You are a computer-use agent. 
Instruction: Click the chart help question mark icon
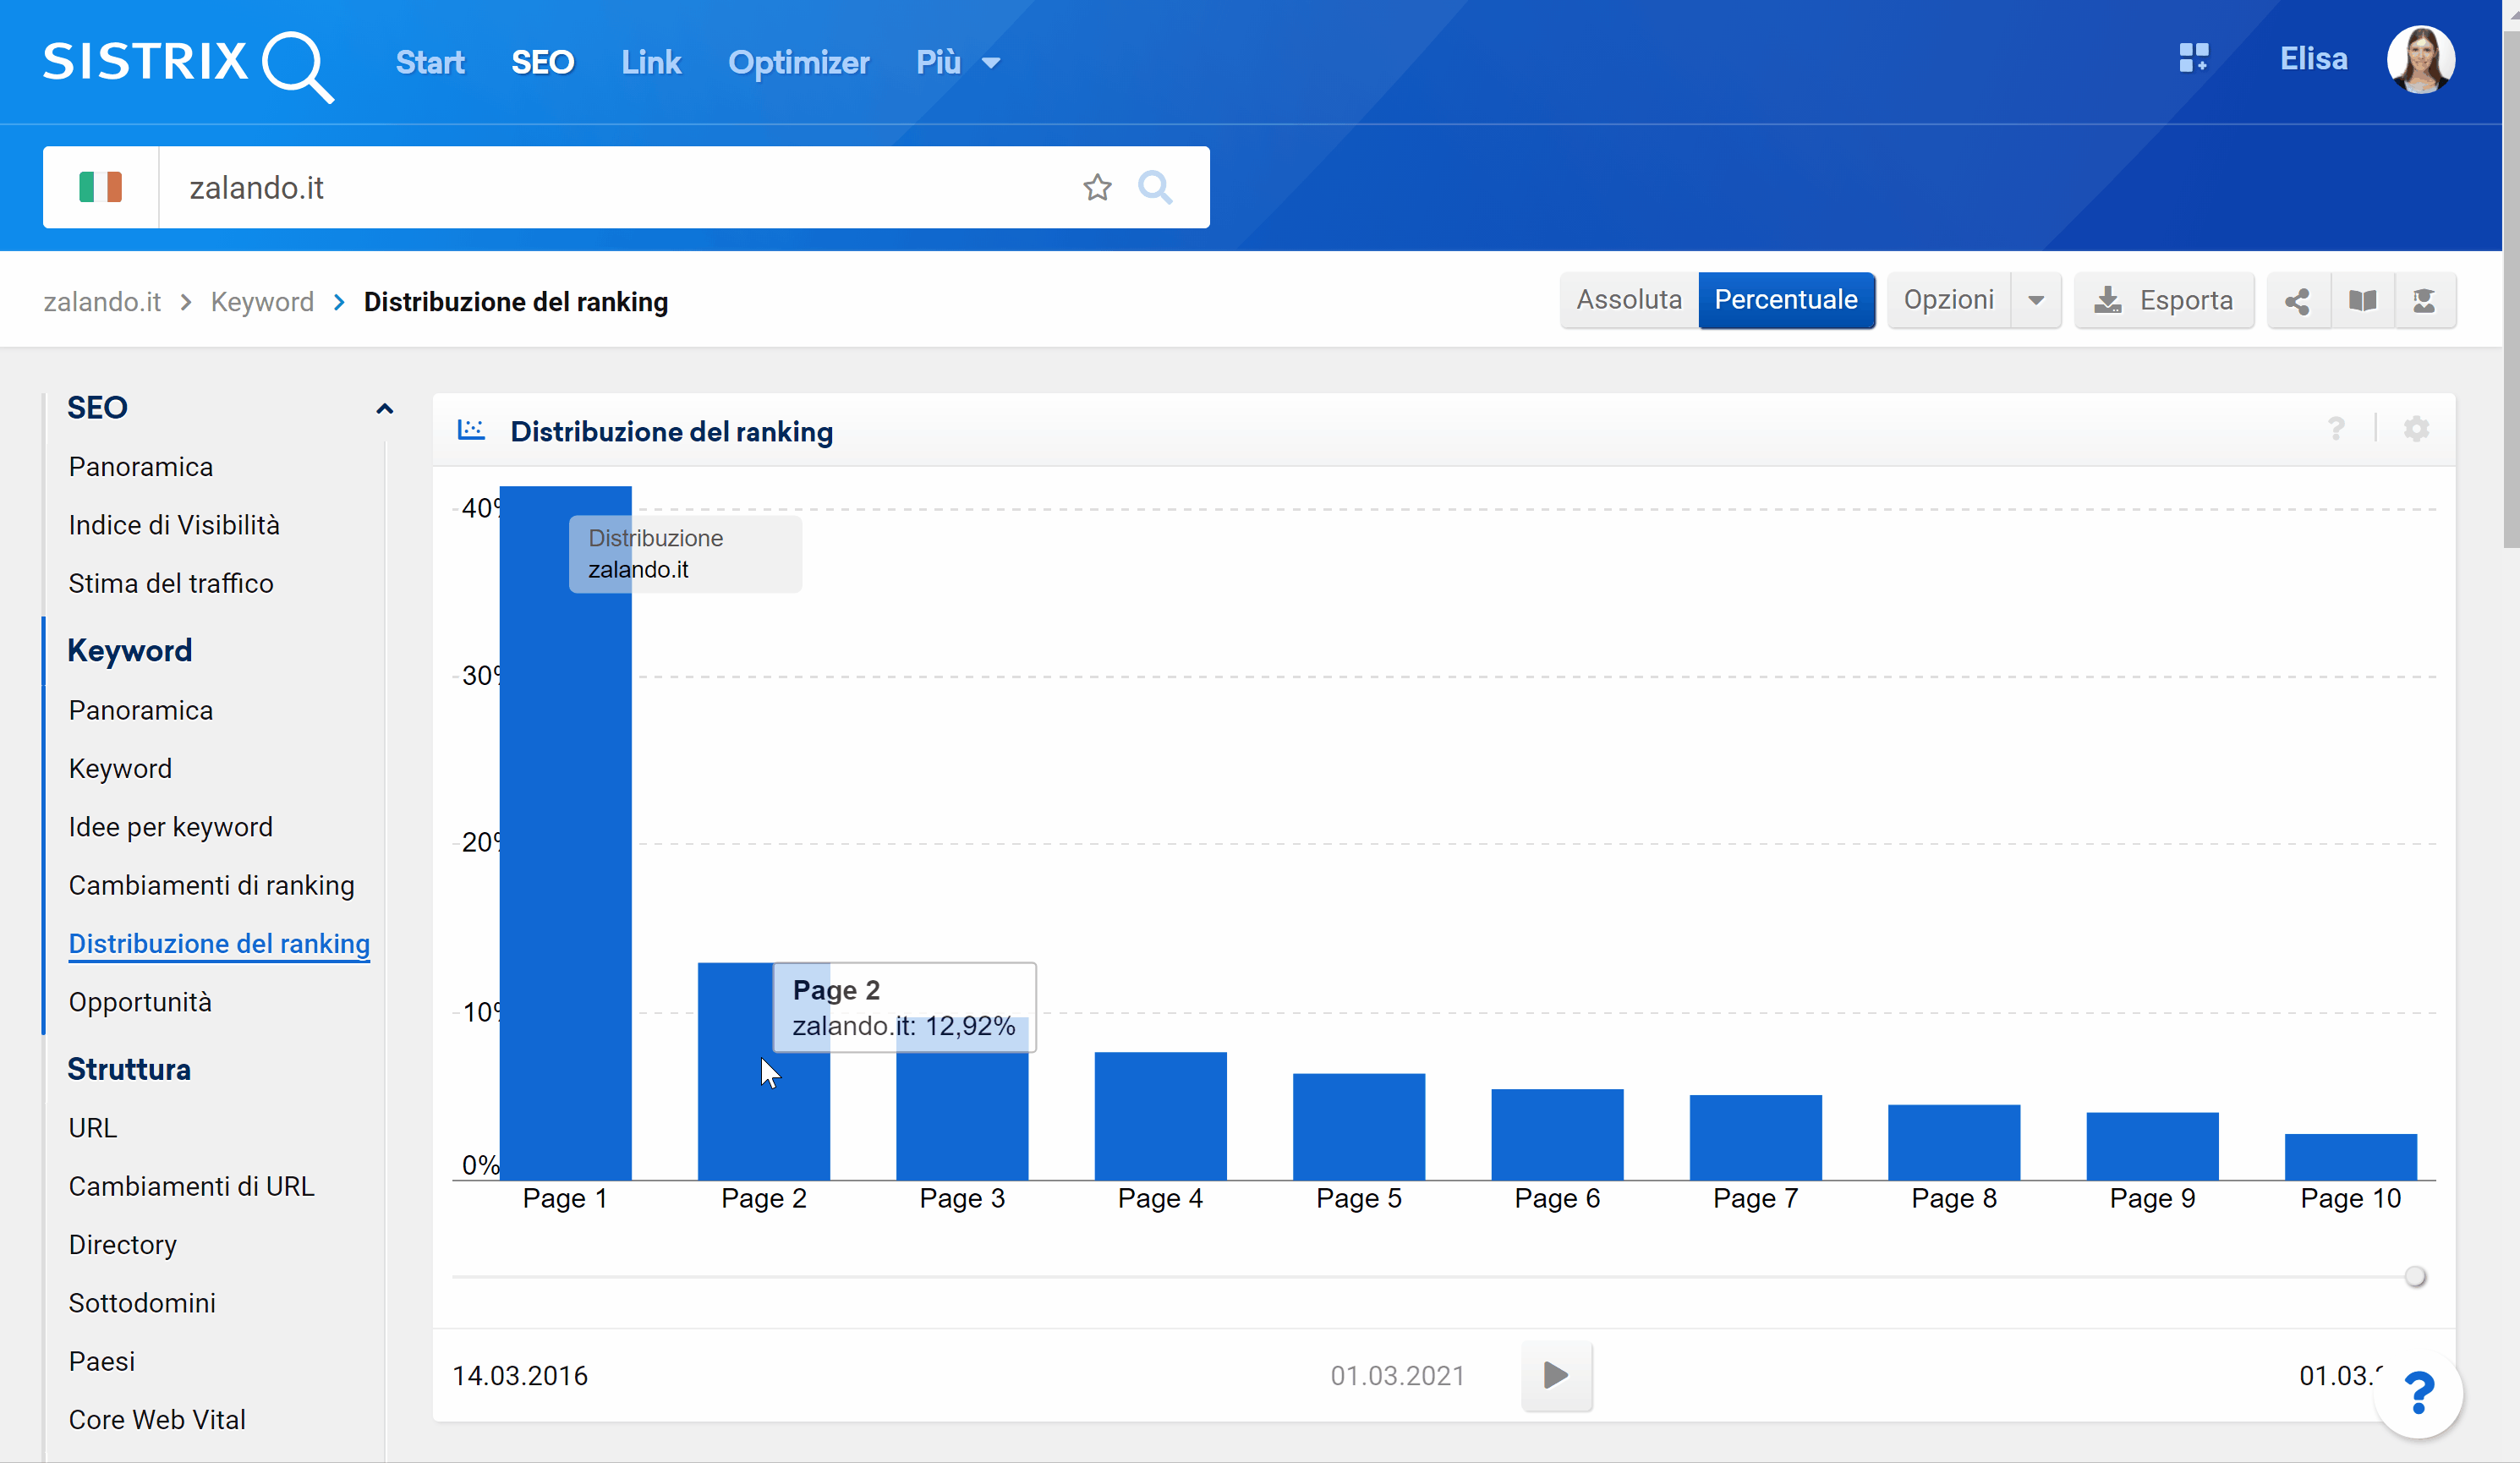click(x=2336, y=429)
